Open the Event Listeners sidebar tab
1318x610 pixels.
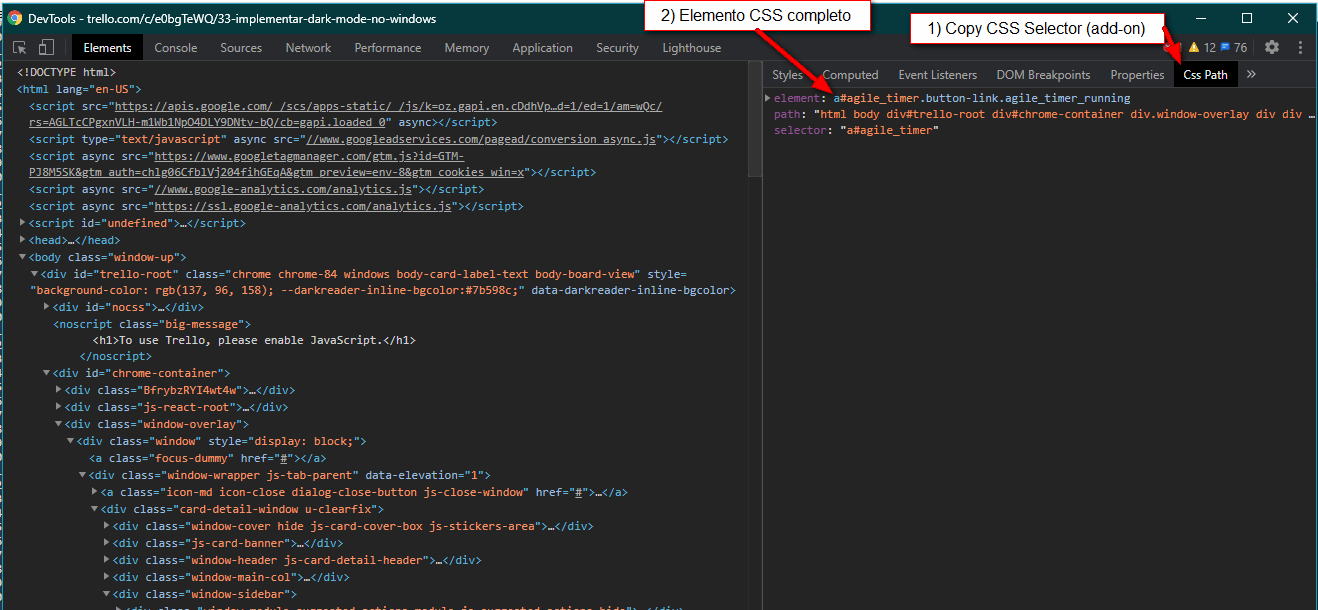point(937,75)
